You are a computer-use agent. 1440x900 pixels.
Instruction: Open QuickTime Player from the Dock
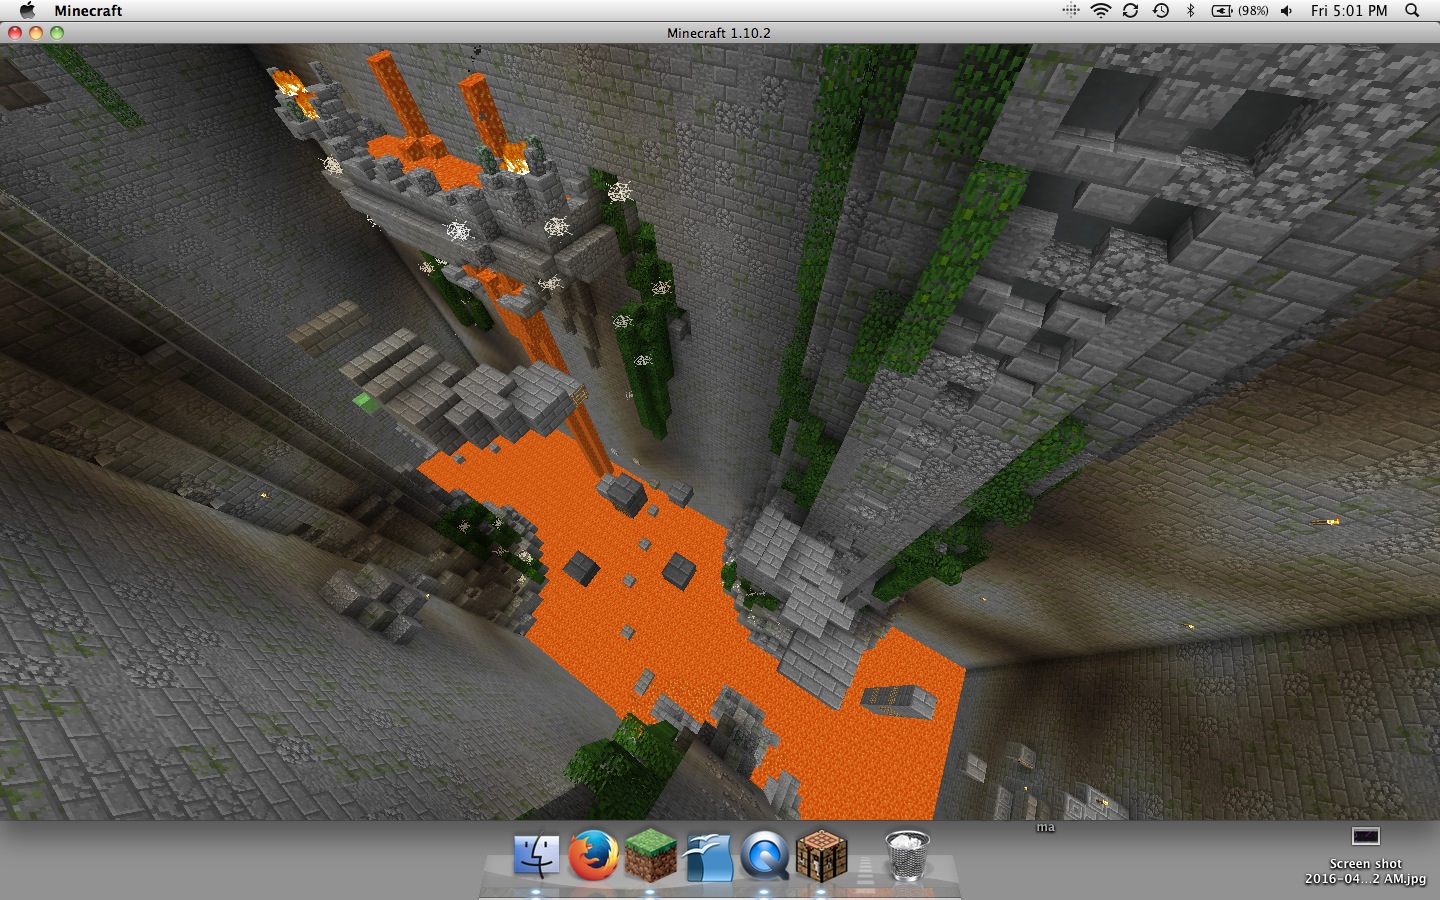pos(765,857)
